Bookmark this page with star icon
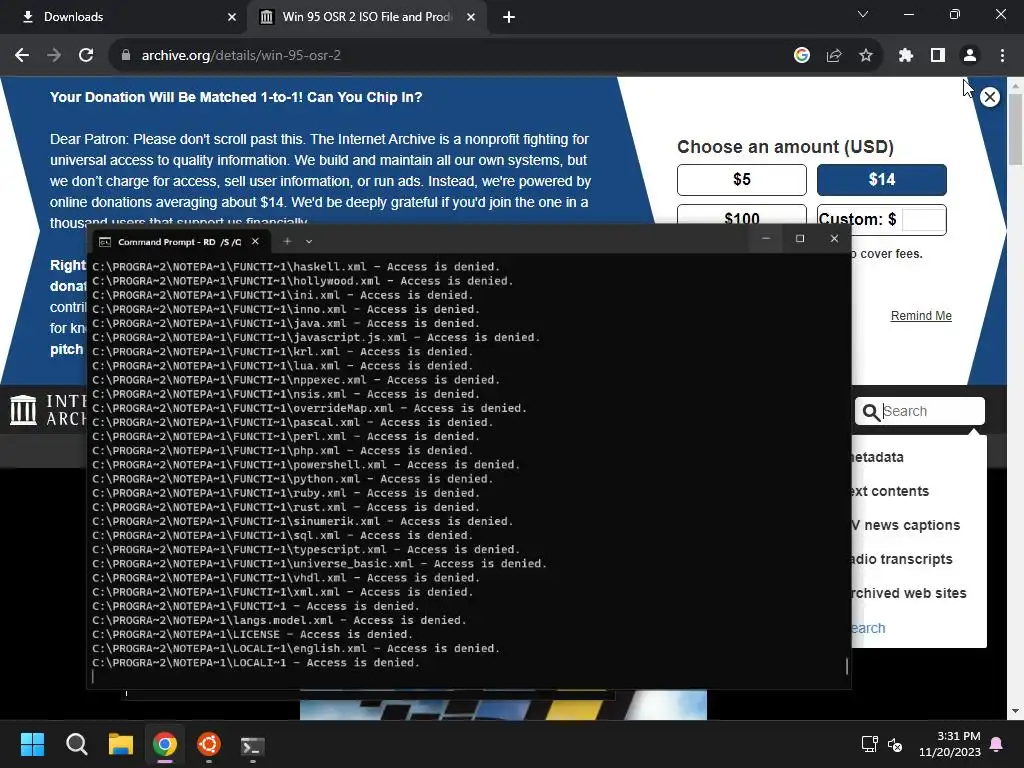Image resolution: width=1024 pixels, height=768 pixels. [x=866, y=56]
